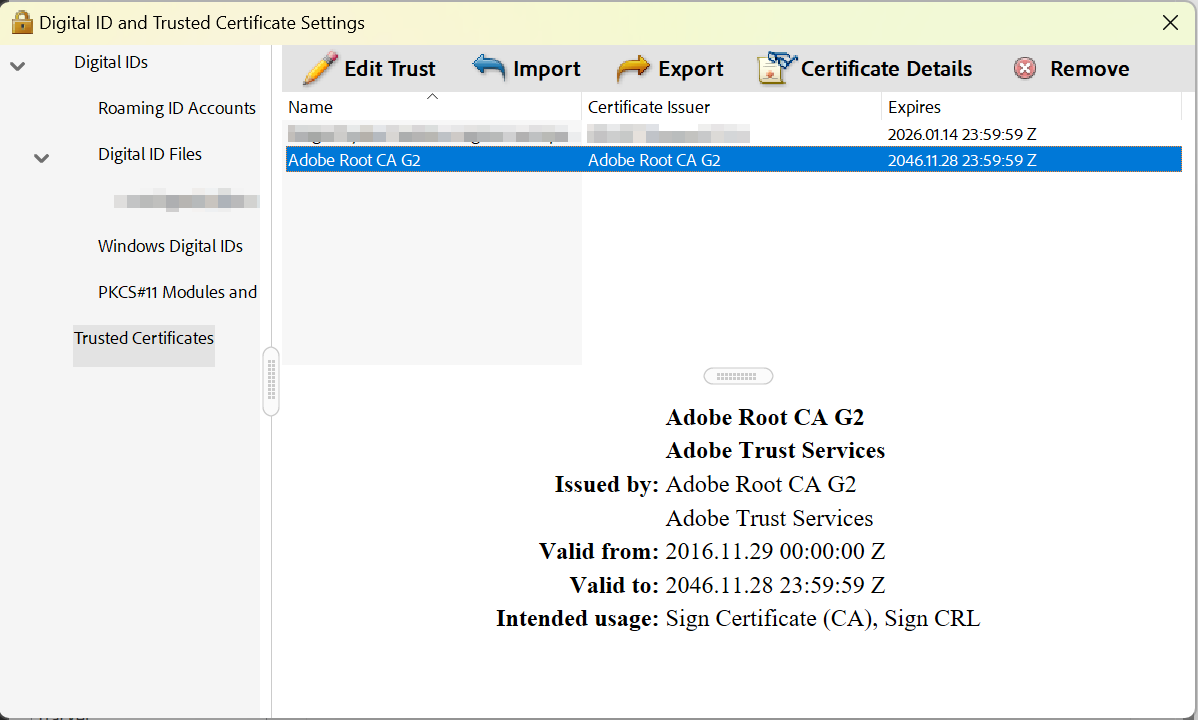Click the Certificate Details button label
Image resolution: width=1198 pixels, height=720 pixels.
click(886, 68)
